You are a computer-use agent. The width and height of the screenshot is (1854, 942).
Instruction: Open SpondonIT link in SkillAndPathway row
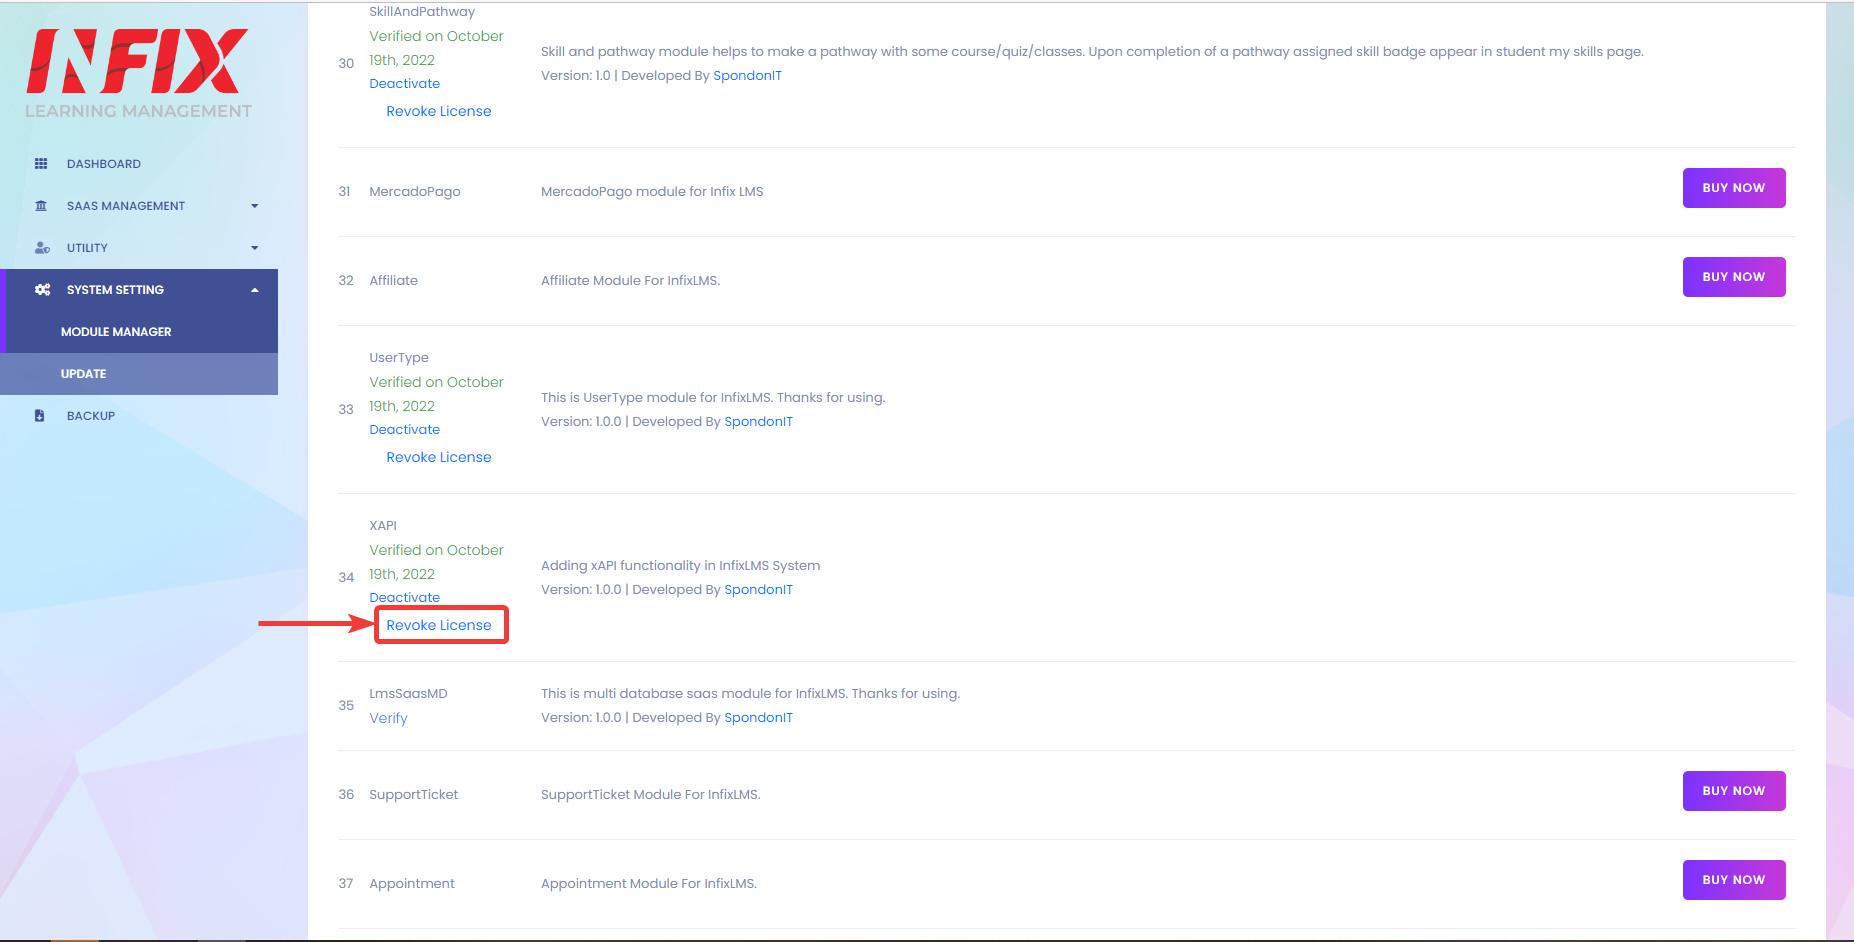tap(747, 76)
